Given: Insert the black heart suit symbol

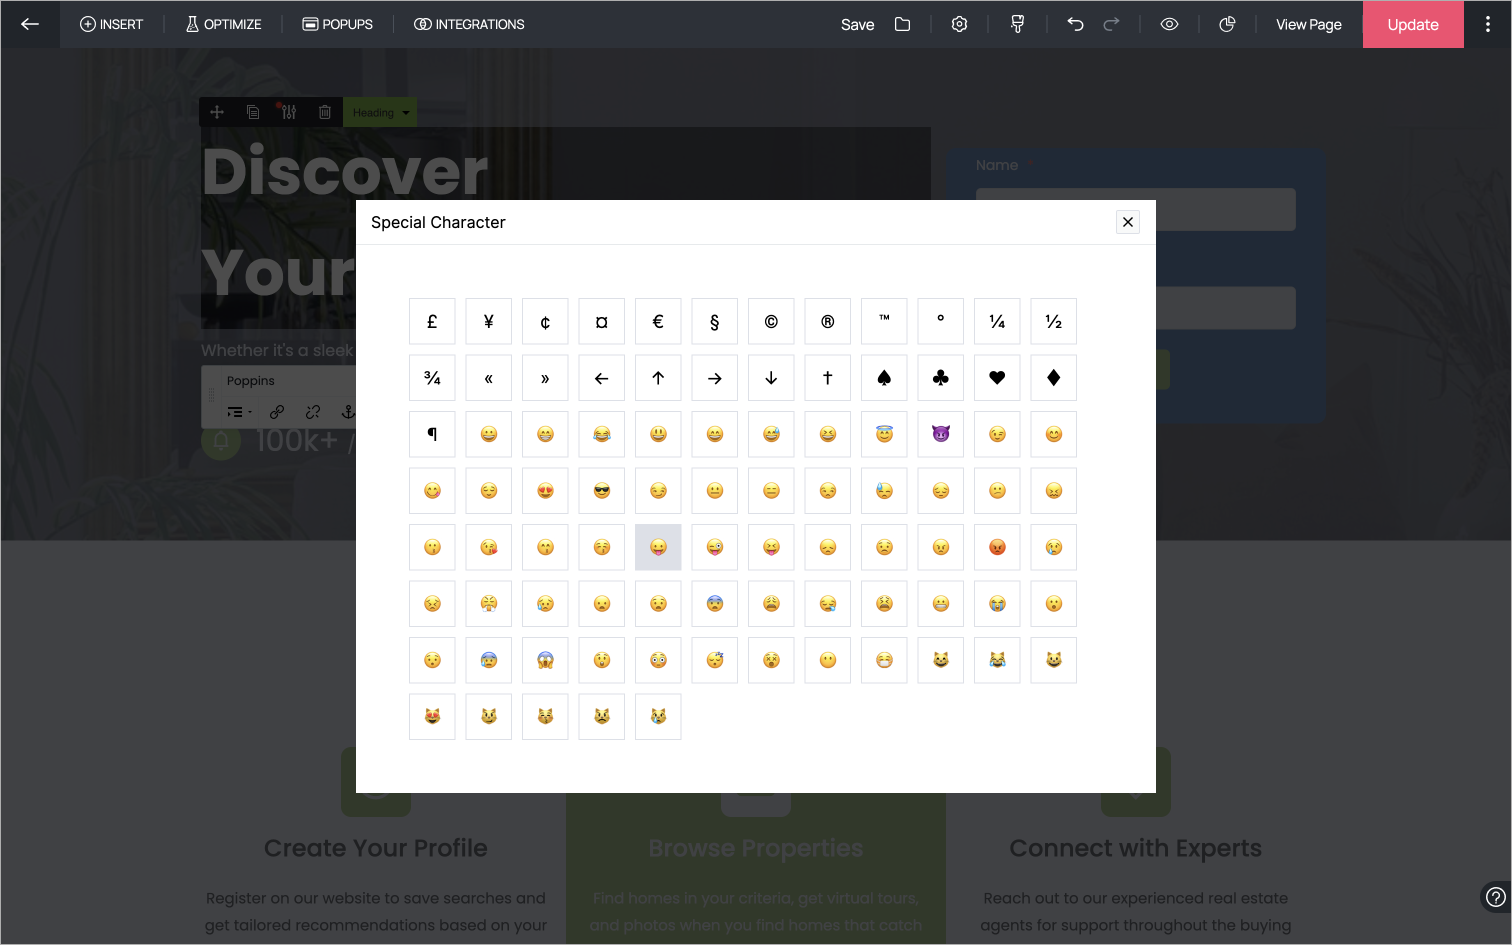Looking at the screenshot, I should (997, 378).
